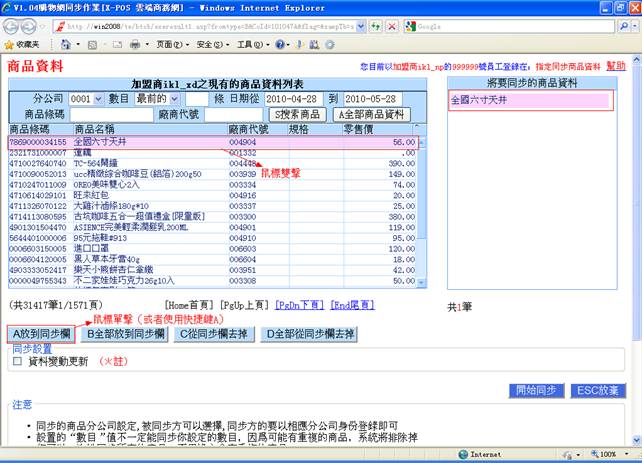This screenshot has height=463, width=642.
Task: Enable 資料變動更新 checkbox
Action: coord(16,362)
